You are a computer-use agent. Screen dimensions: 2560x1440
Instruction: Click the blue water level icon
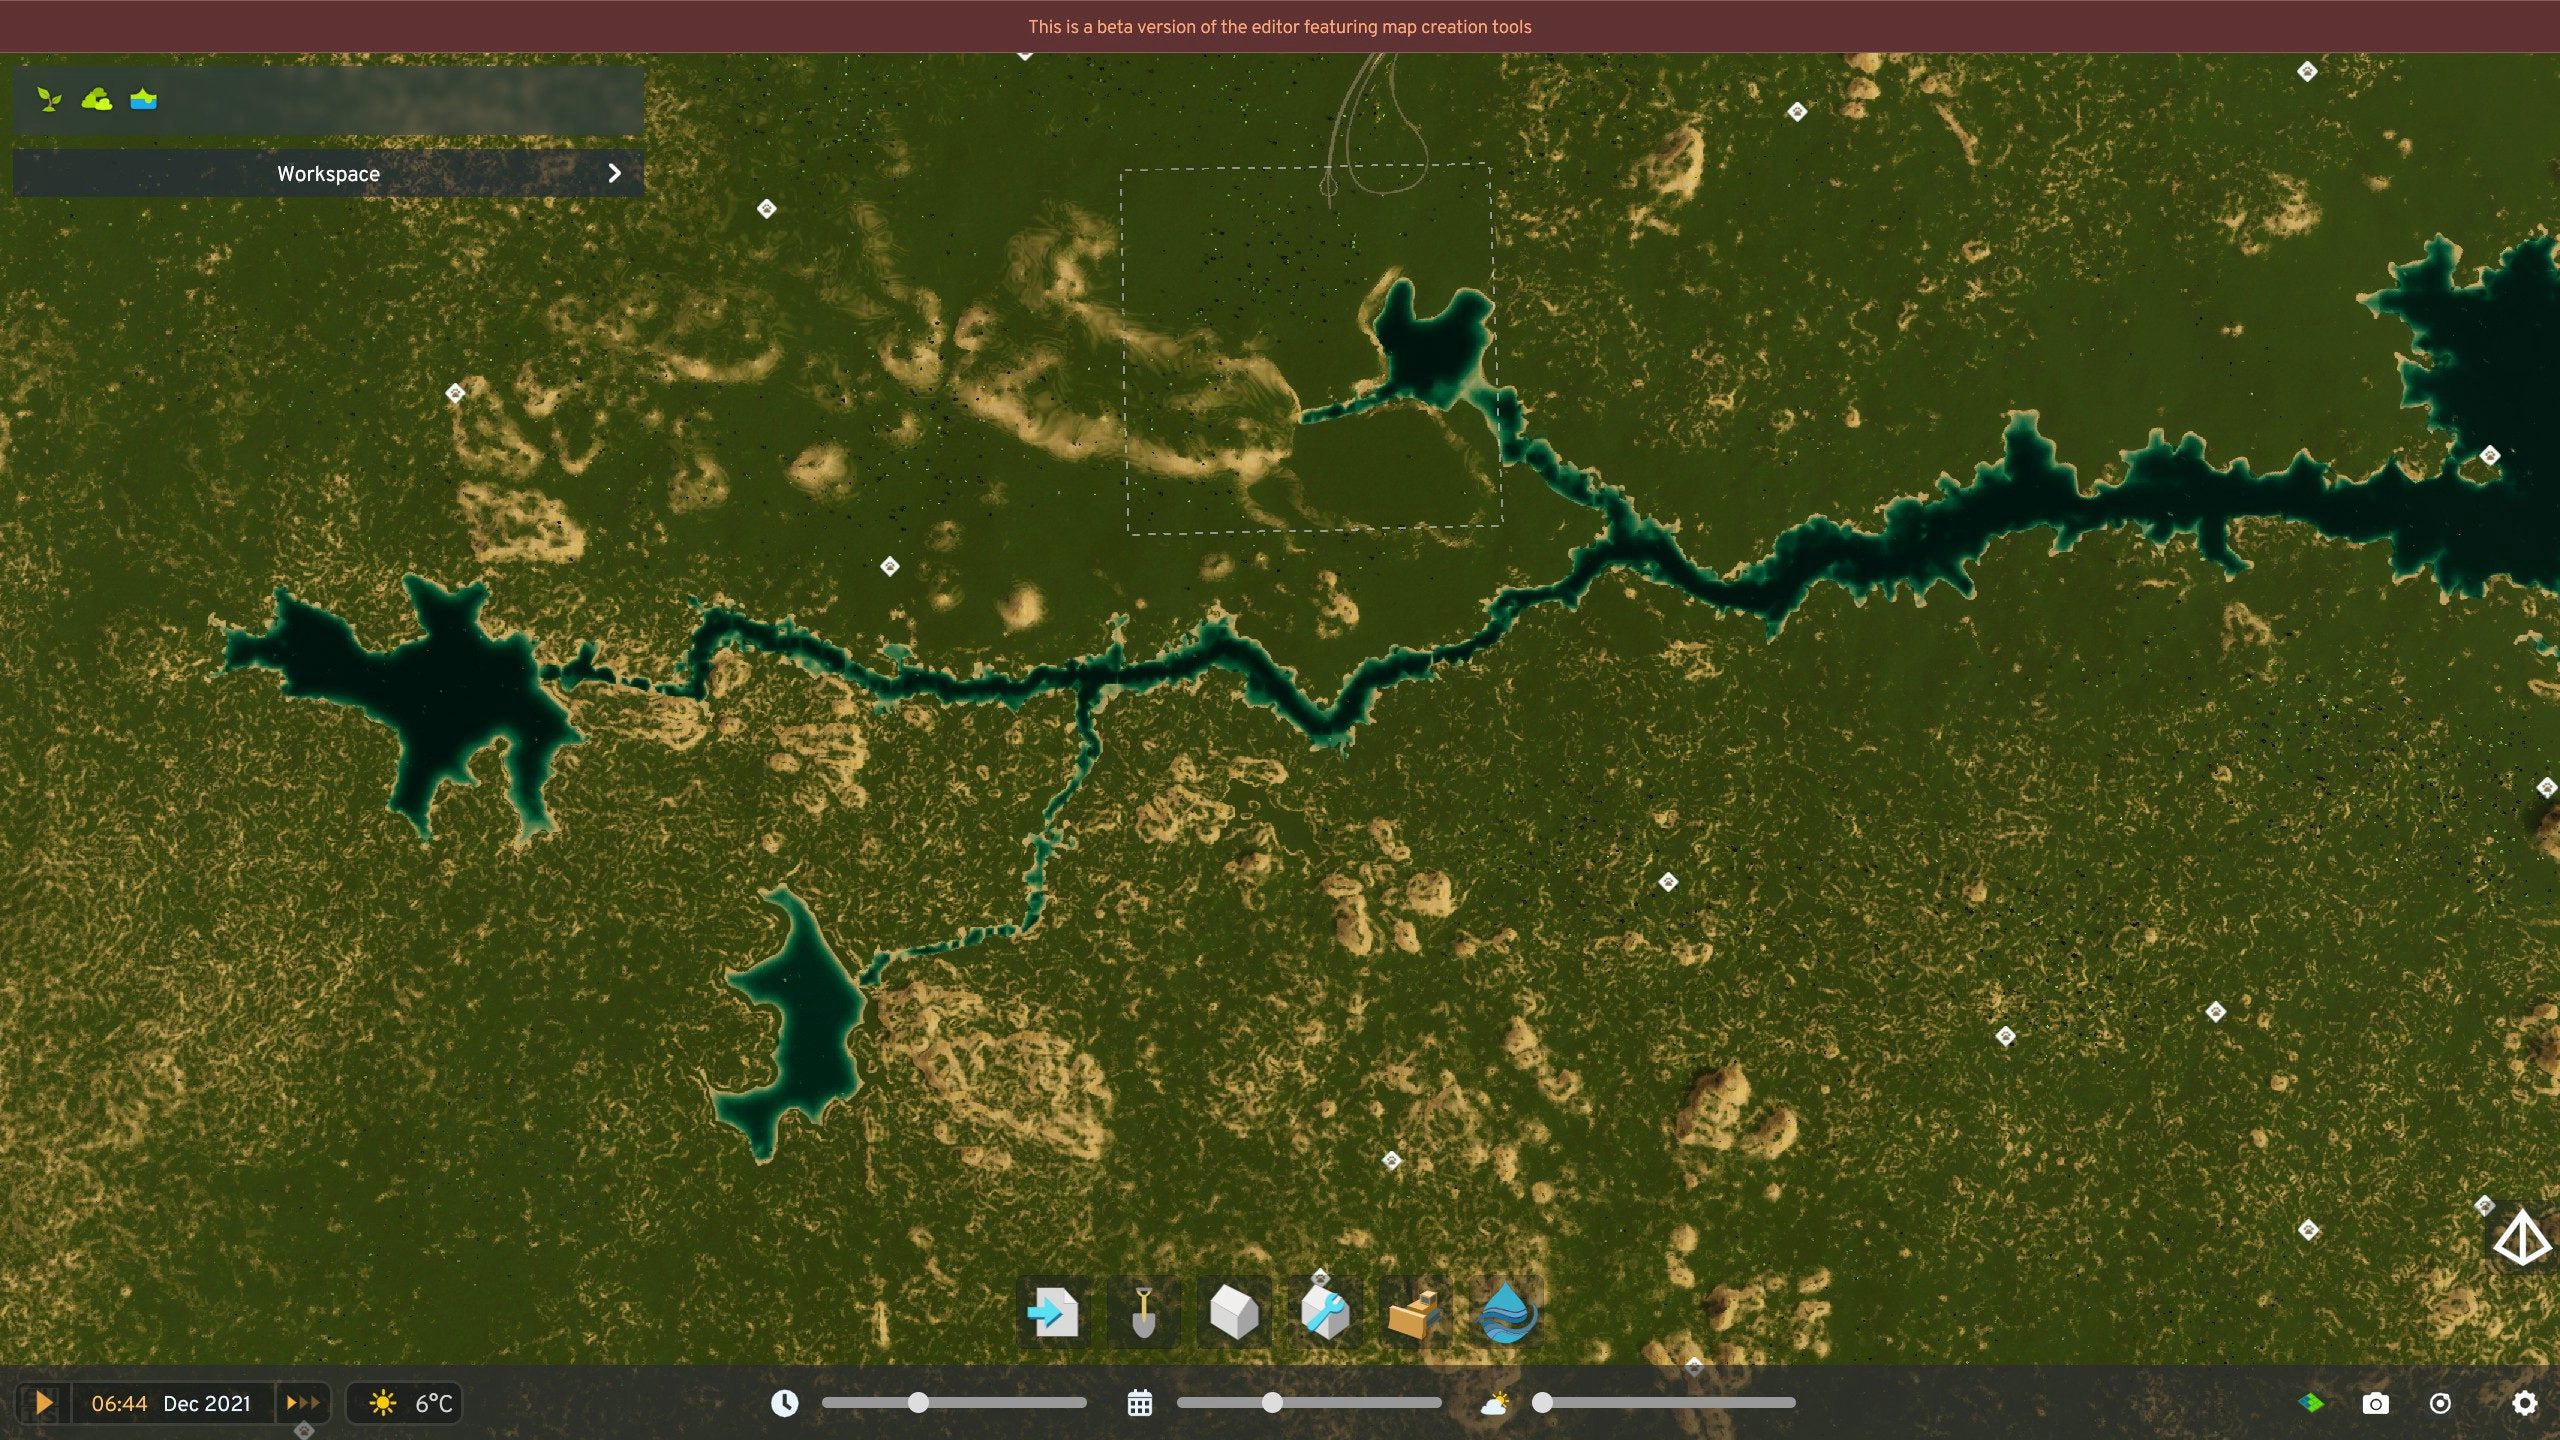point(144,99)
